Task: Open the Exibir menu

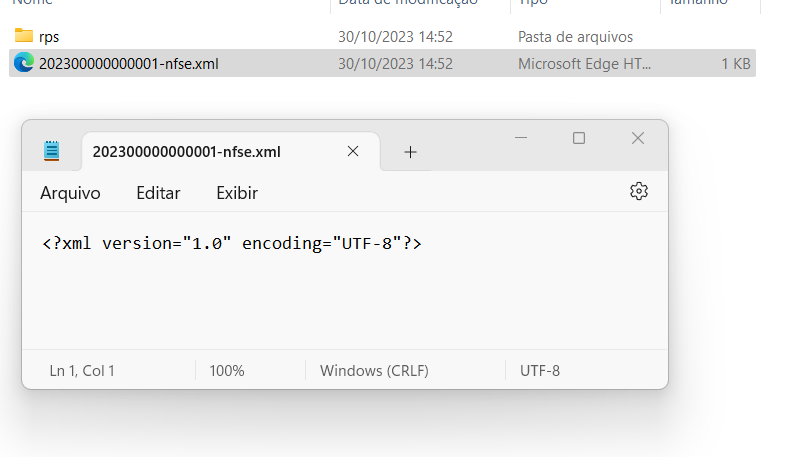Action: (x=237, y=193)
